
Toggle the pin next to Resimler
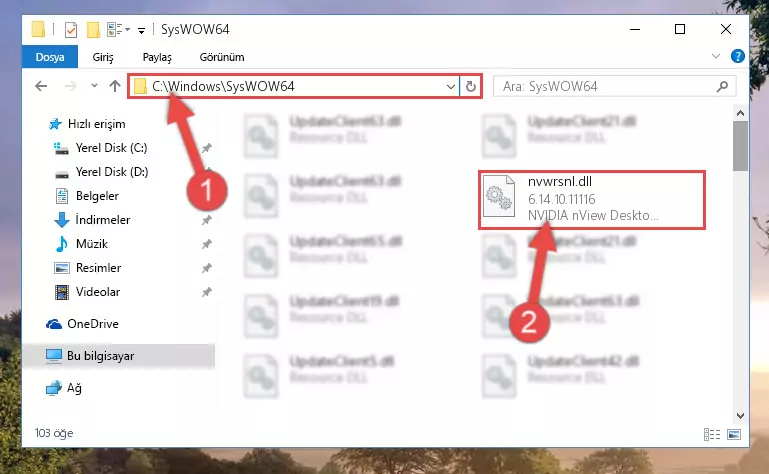pyautogui.click(x=206, y=268)
